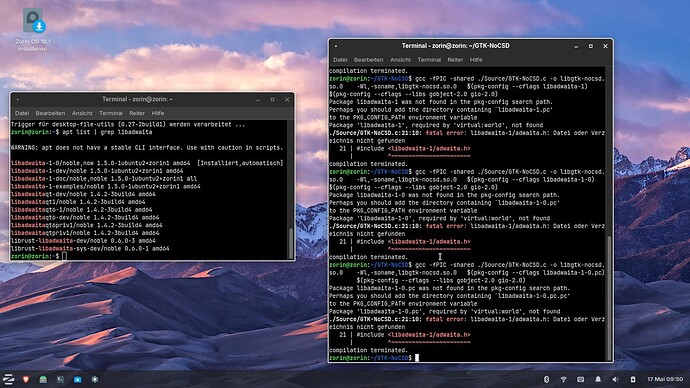Open the Software store taskbar icon

click(43, 379)
